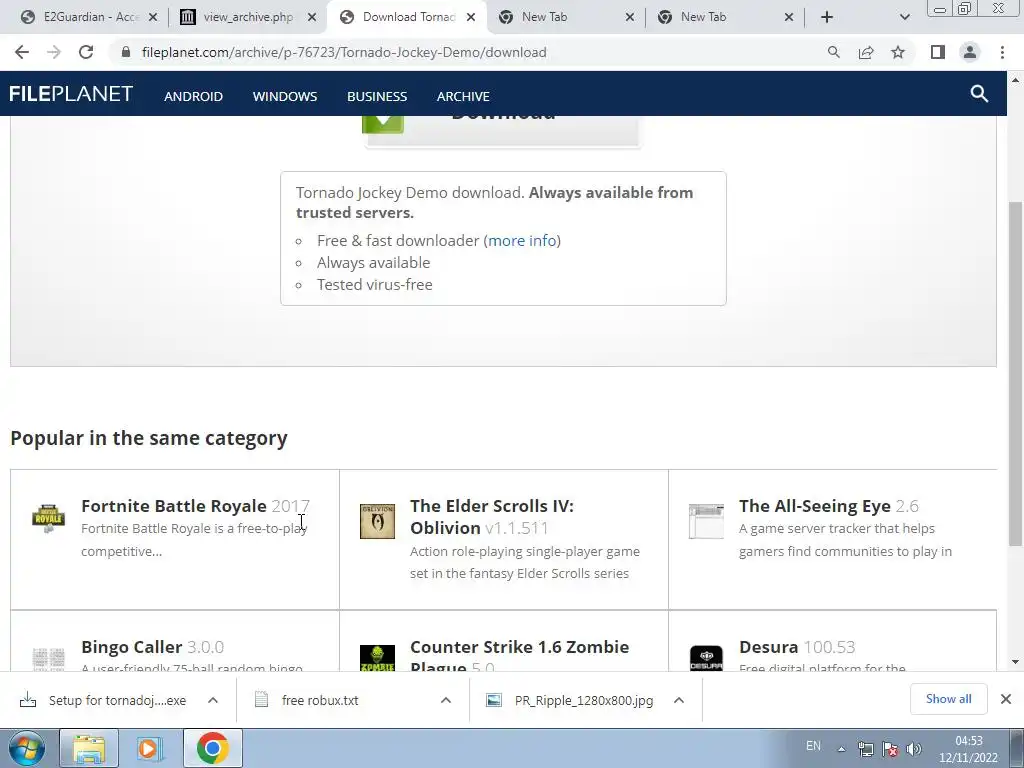Open downloaded Setup for tornadoj...exe
1024x768 pixels.
pyautogui.click(x=104, y=700)
